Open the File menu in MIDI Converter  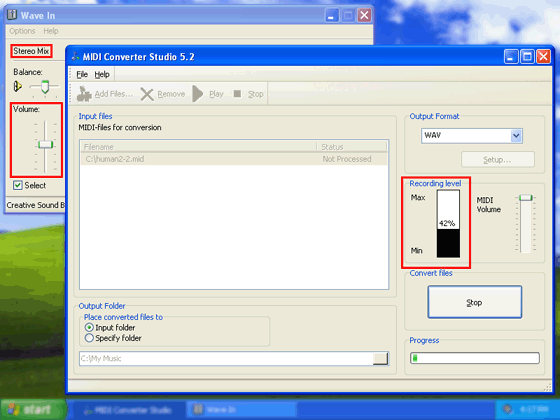(82, 74)
